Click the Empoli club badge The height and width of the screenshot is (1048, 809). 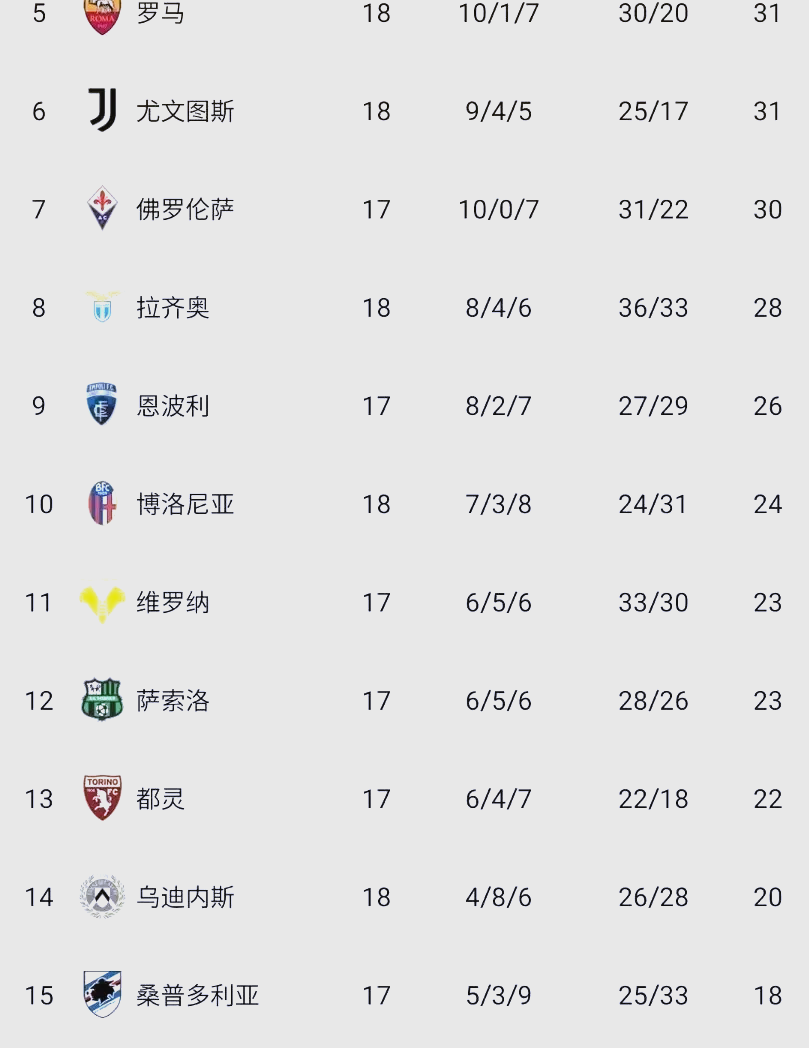pyautogui.click(x=102, y=405)
